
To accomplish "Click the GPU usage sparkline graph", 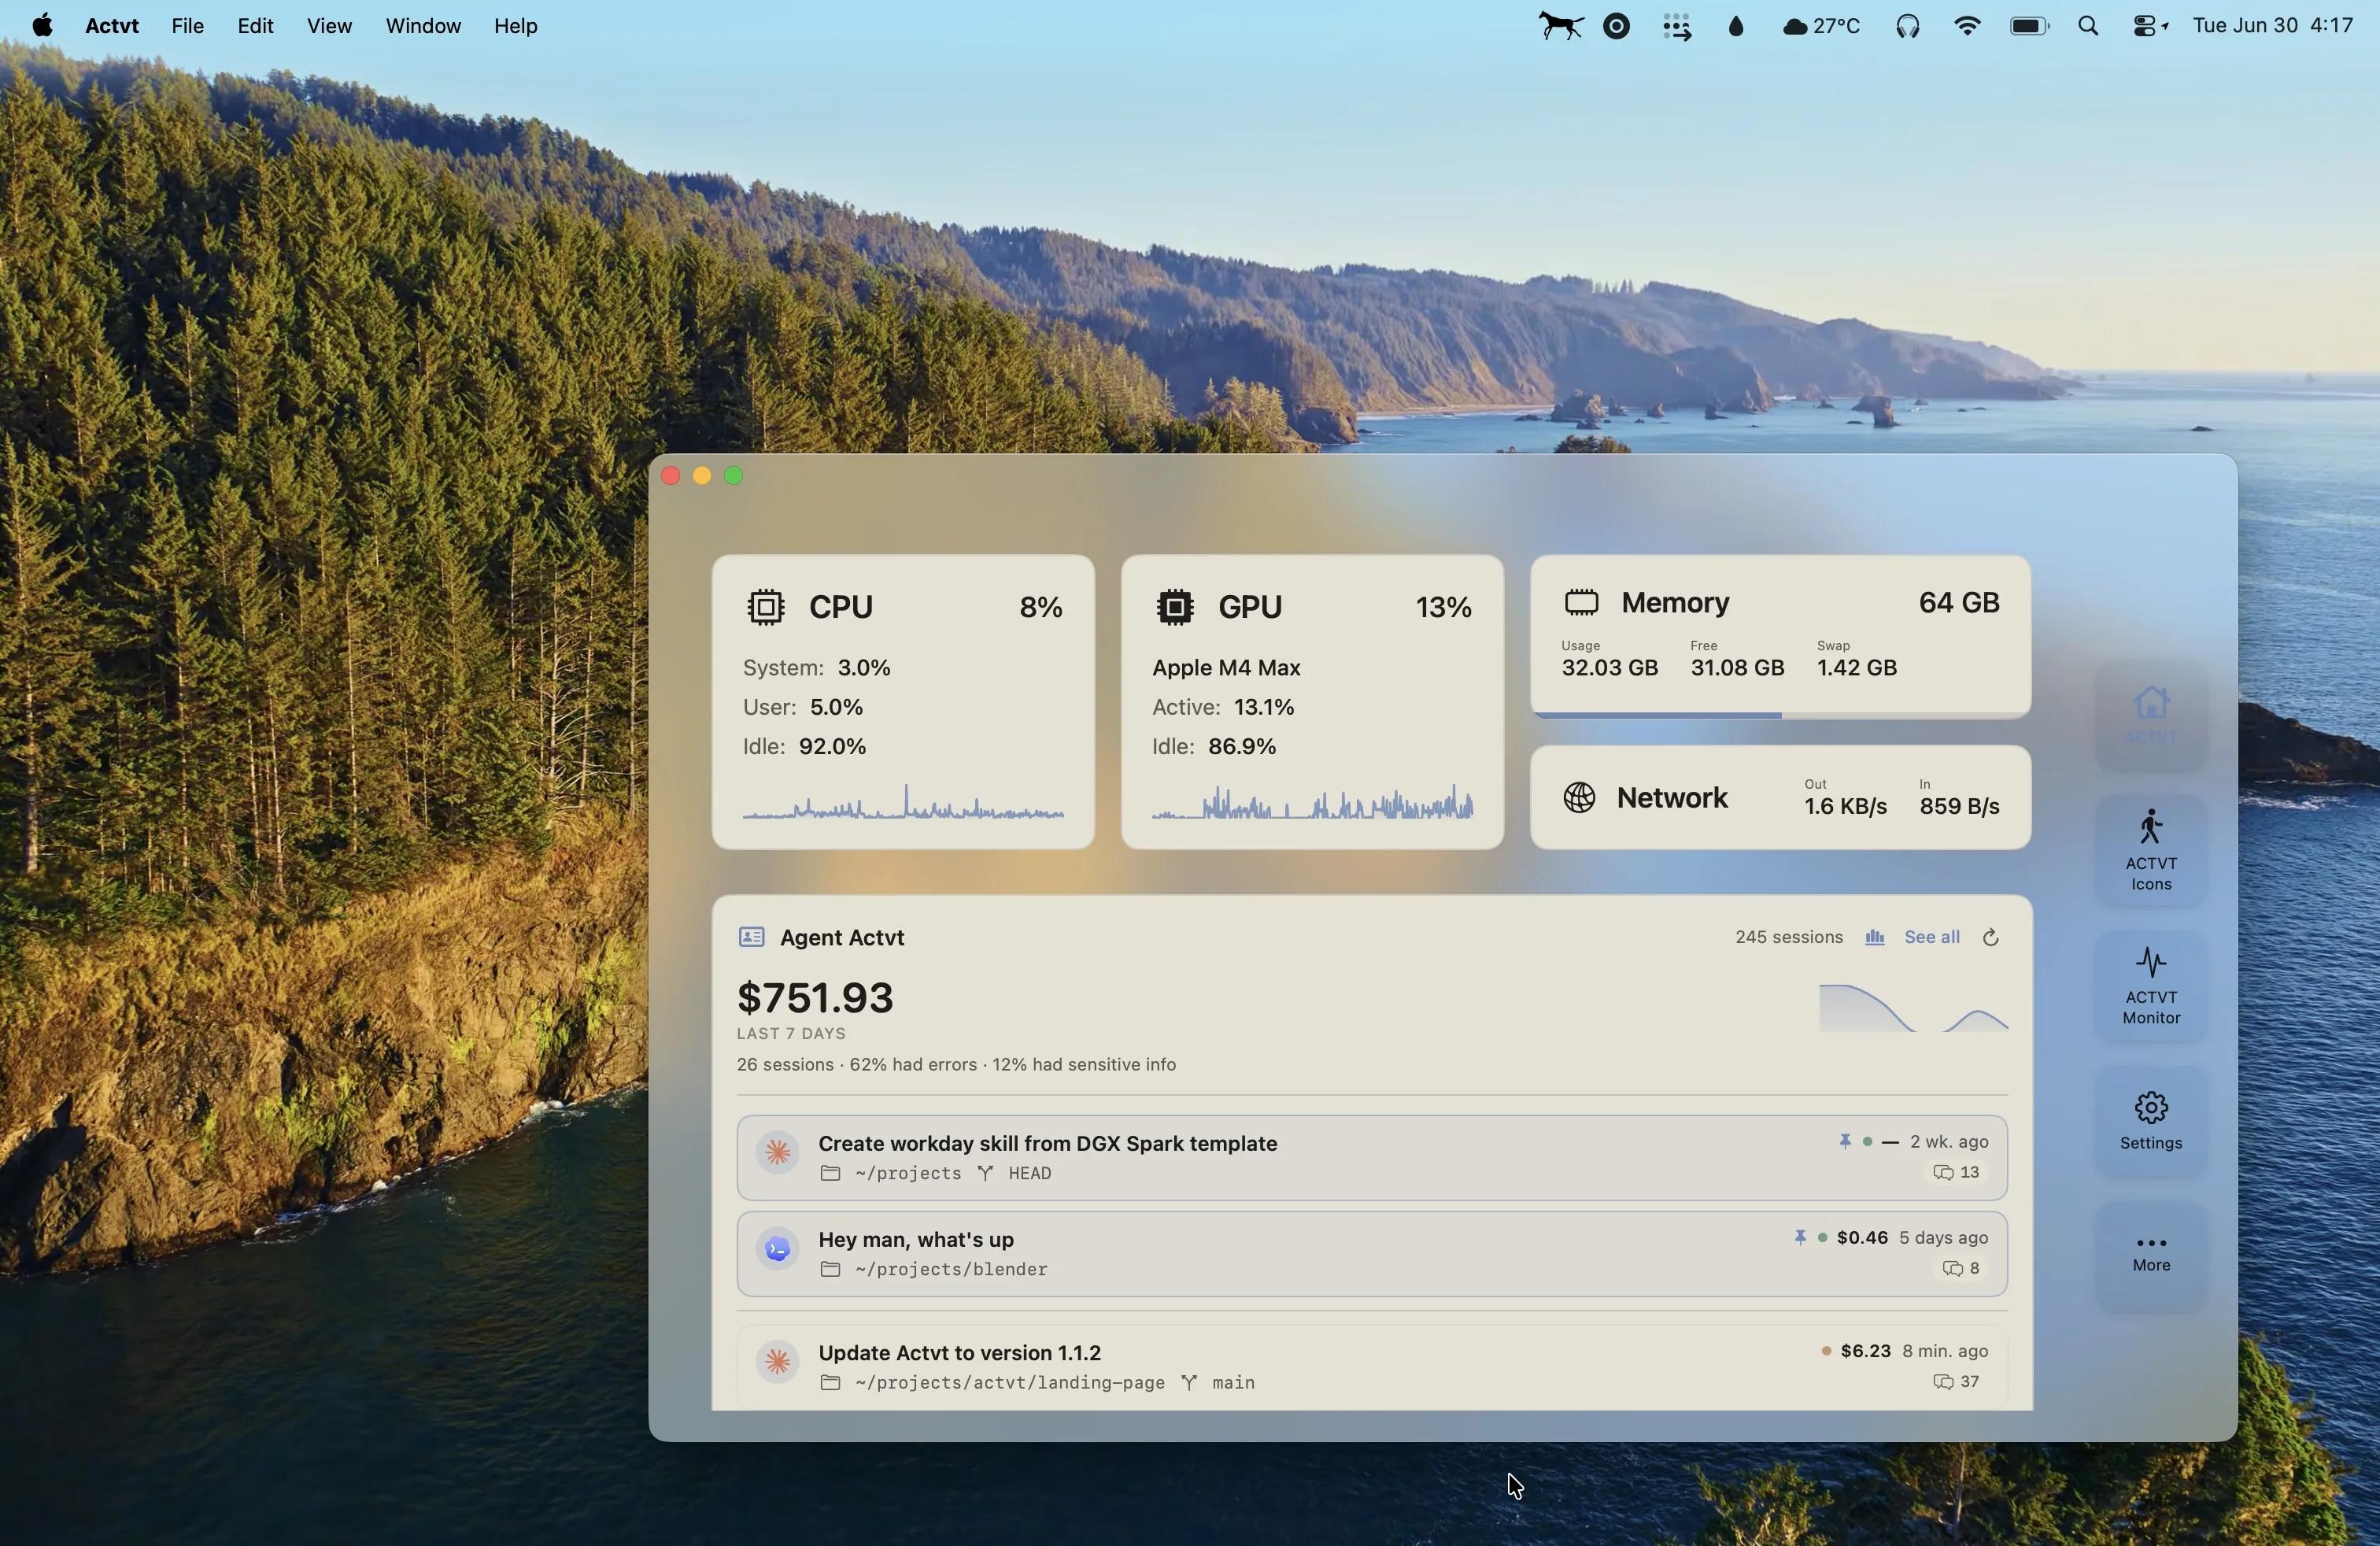I will 1312,802.
